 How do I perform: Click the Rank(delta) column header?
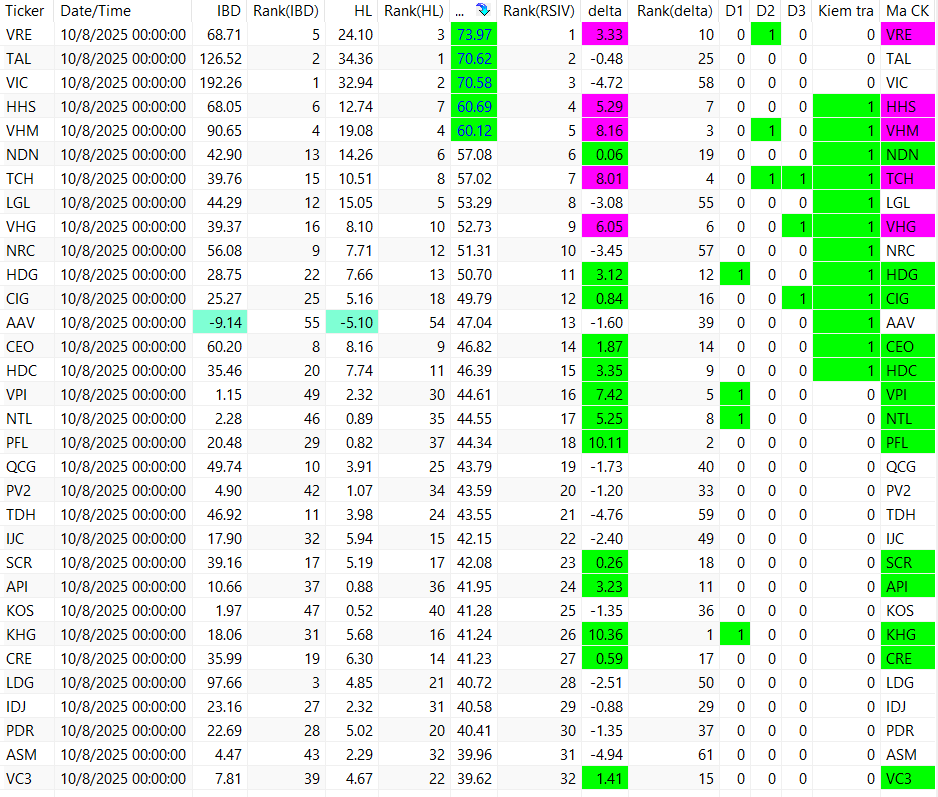tap(675, 11)
